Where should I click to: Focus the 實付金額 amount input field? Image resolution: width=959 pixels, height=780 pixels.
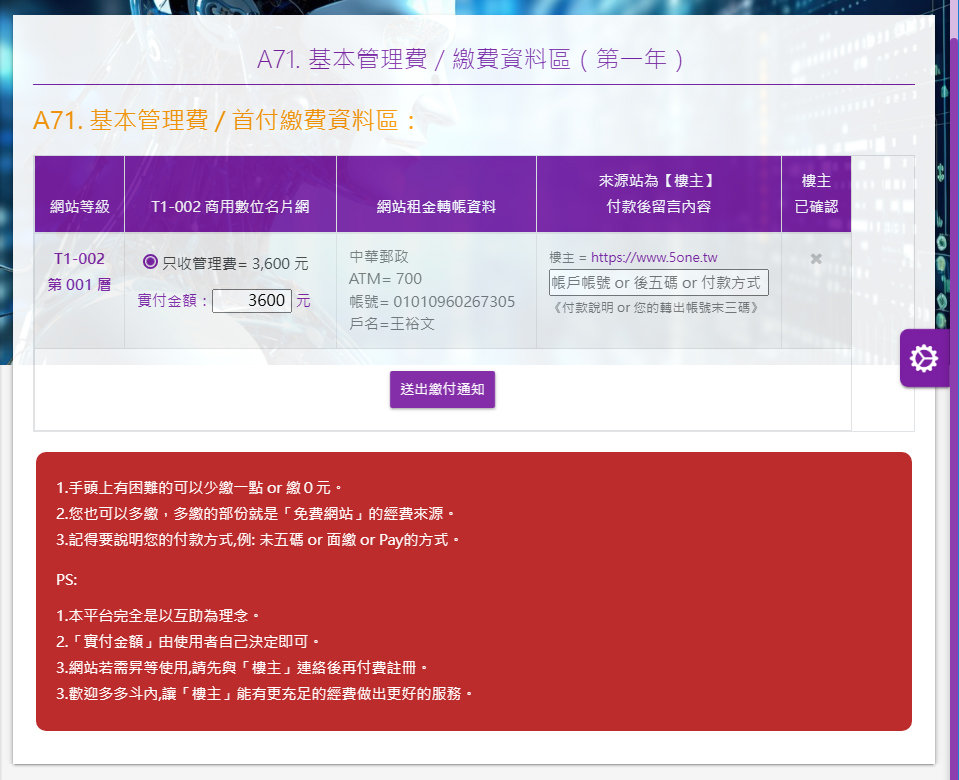tap(252, 300)
